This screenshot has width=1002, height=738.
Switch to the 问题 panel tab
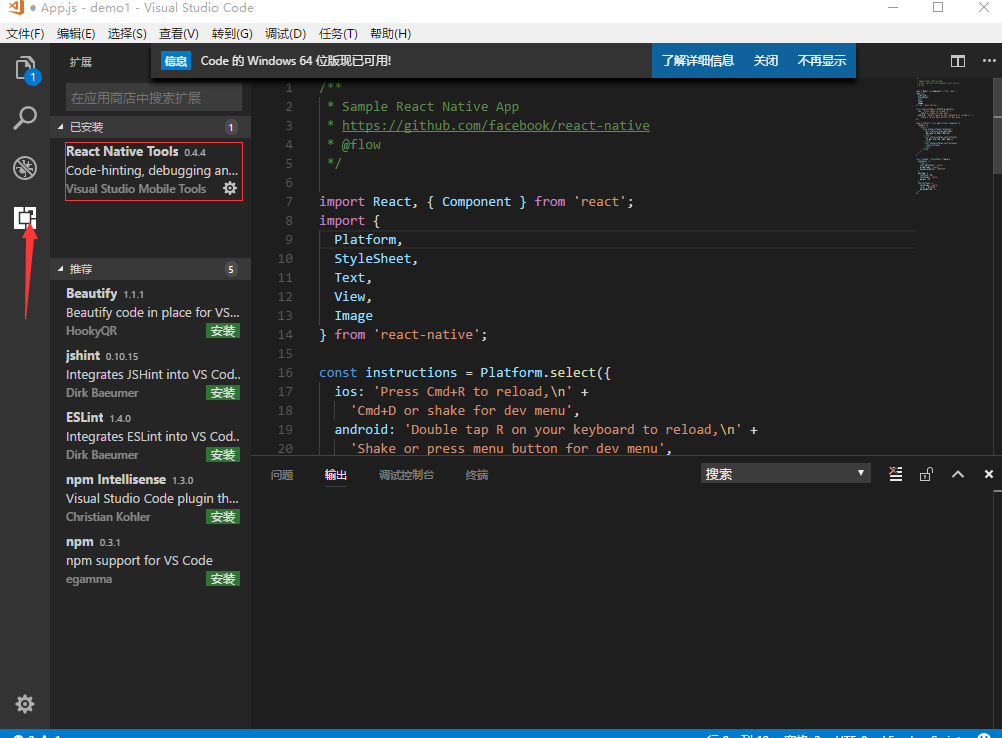coord(282,475)
